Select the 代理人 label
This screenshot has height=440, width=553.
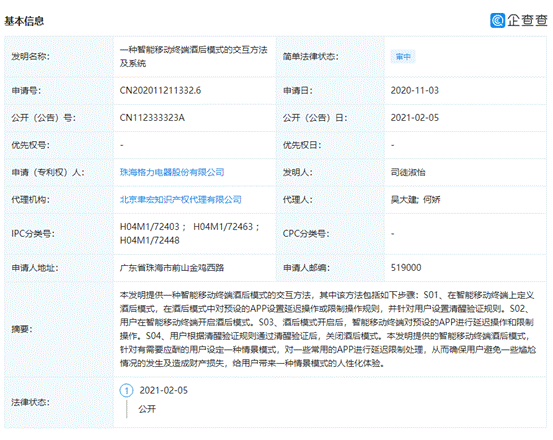298,200
